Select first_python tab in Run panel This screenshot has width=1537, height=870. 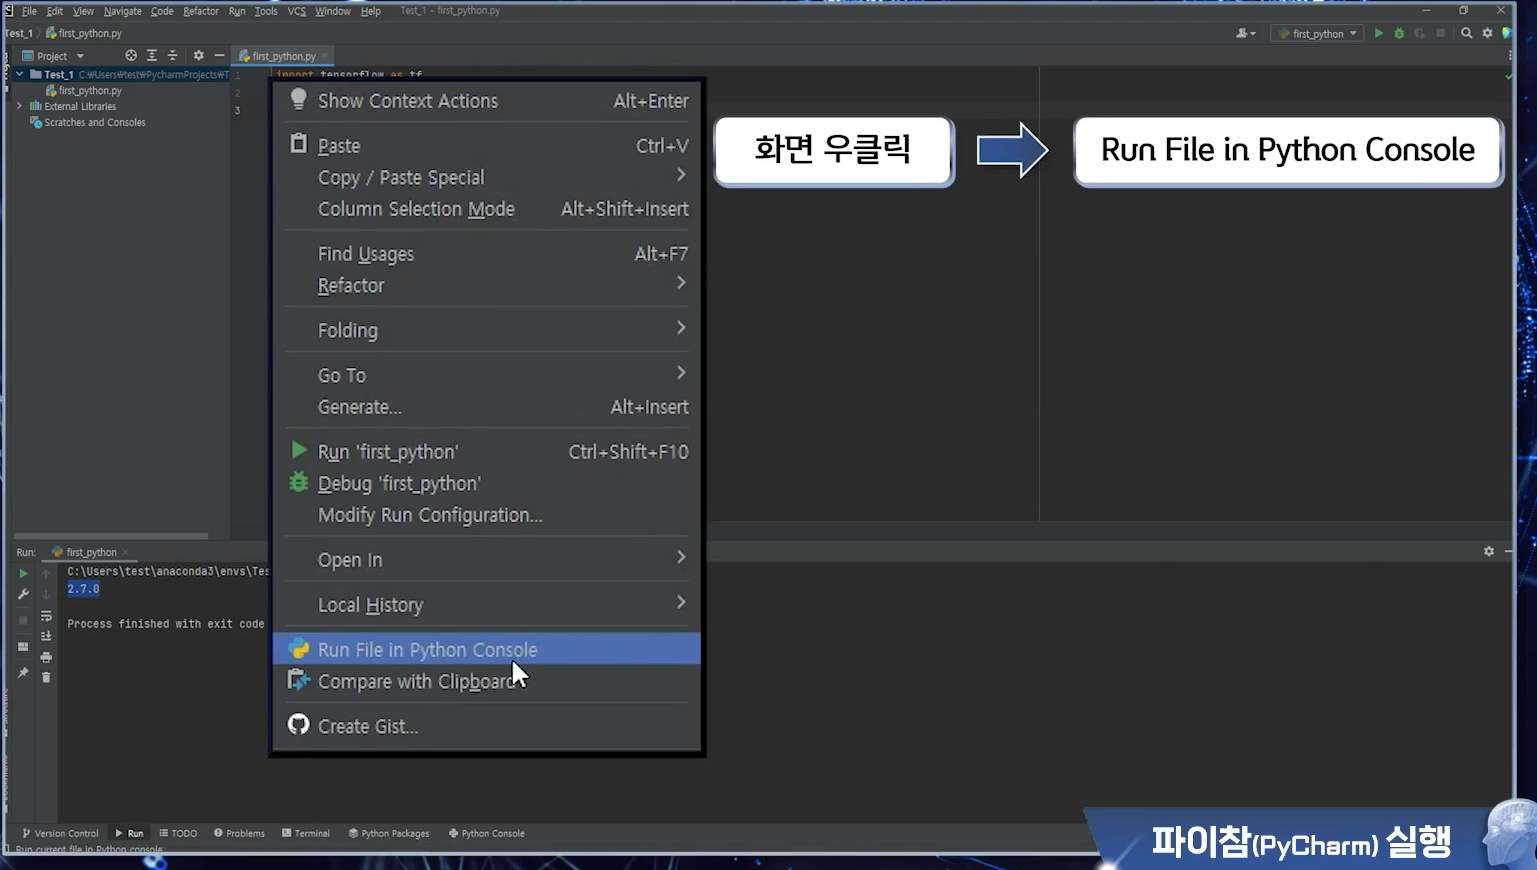tap(90, 552)
